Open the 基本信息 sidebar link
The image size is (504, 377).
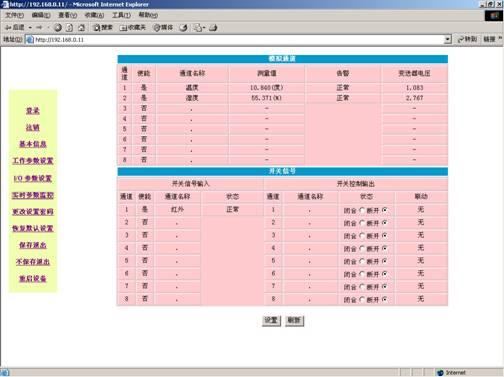pyautogui.click(x=33, y=144)
